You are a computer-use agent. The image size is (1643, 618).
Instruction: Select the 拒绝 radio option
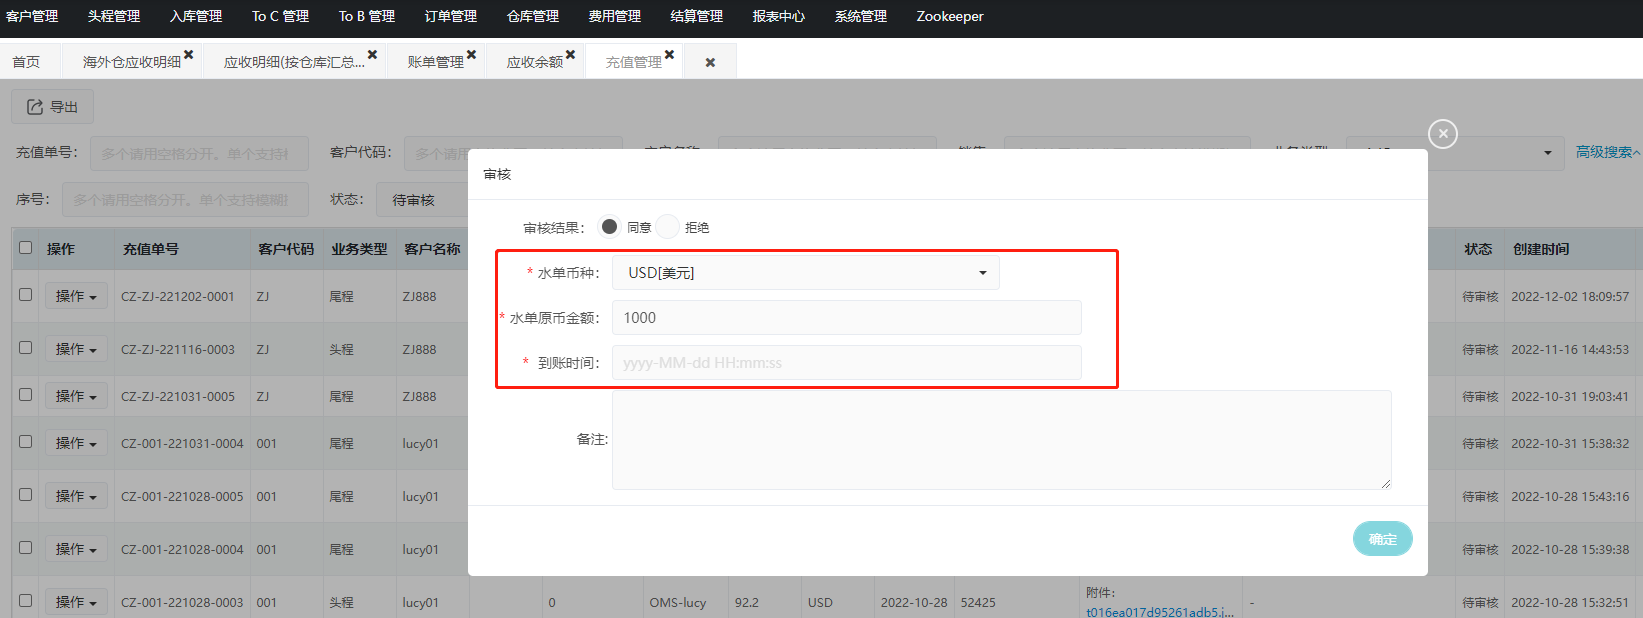pyautogui.click(x=668, y=227)
